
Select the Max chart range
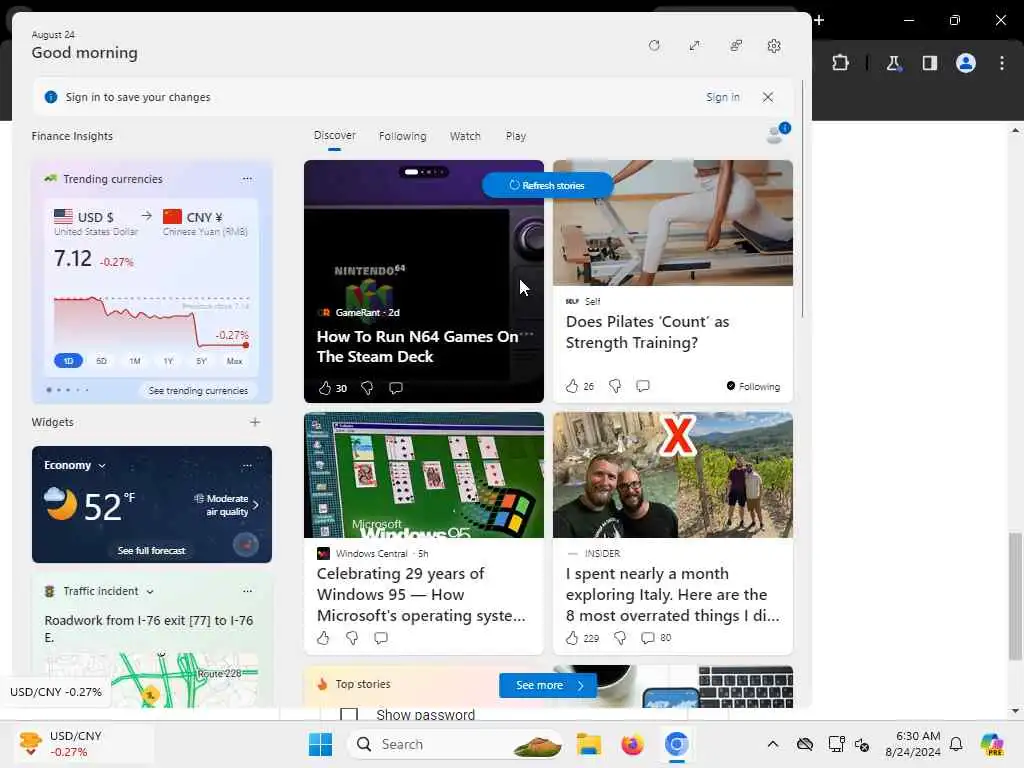234,360
